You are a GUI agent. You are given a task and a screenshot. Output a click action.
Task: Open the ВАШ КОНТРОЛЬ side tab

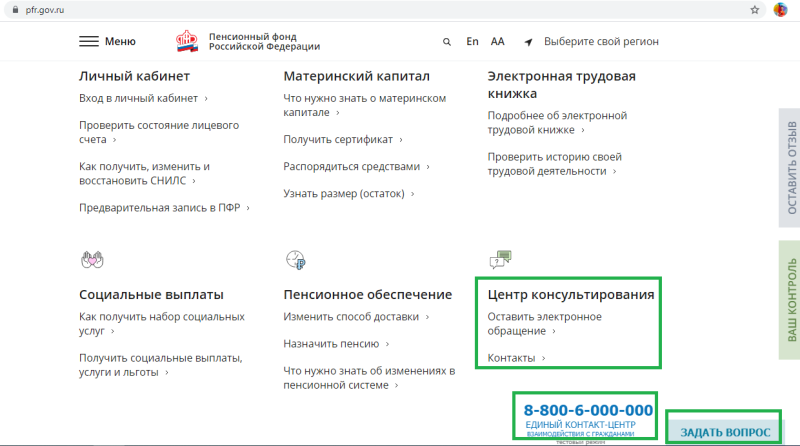point(790,300)
